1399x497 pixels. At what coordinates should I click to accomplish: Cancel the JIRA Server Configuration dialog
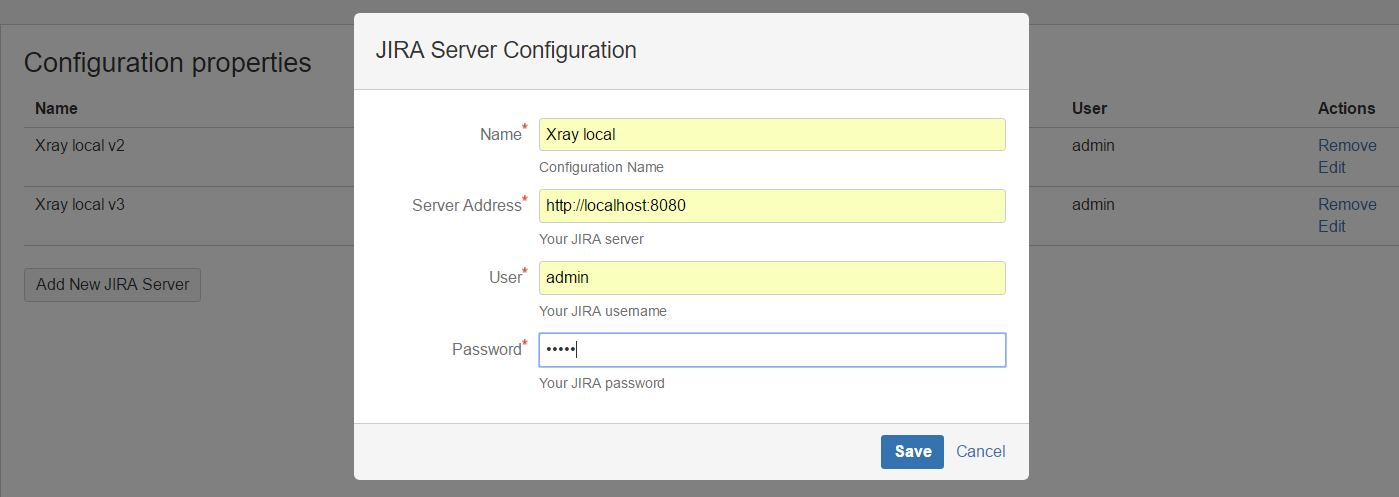(x=981, y=451)
